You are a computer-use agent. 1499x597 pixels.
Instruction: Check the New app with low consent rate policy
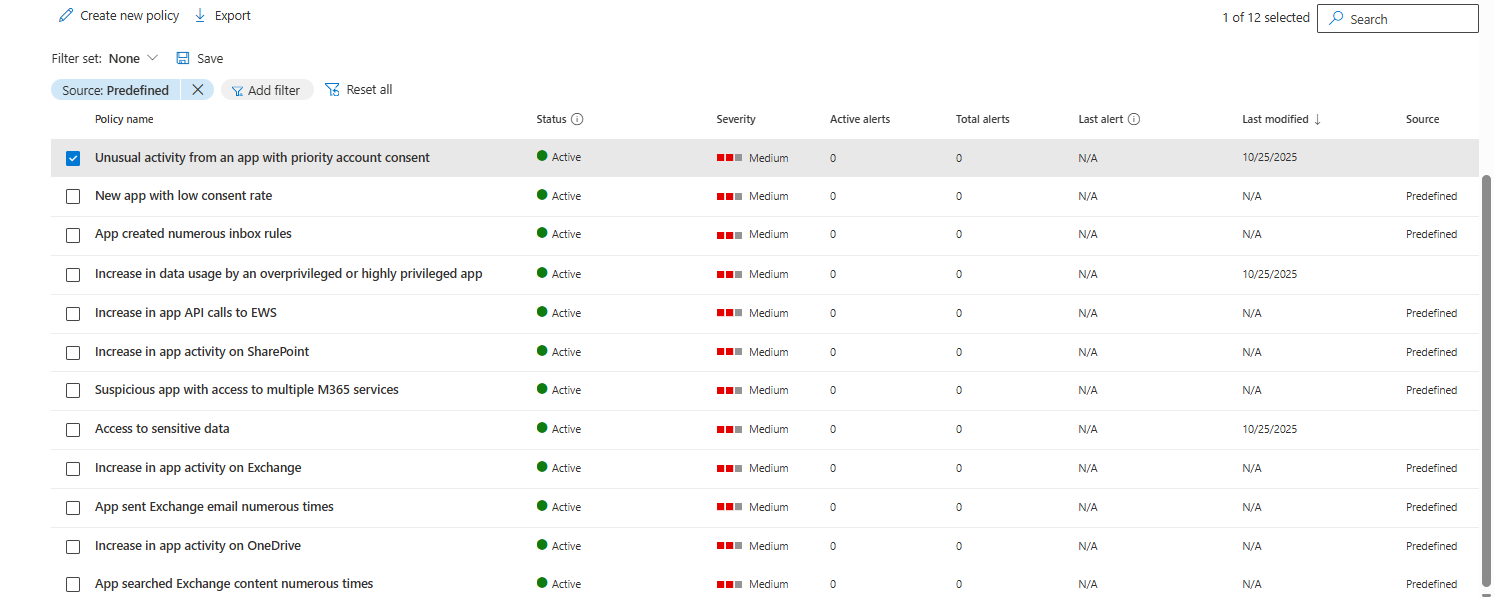pos(72,196)
